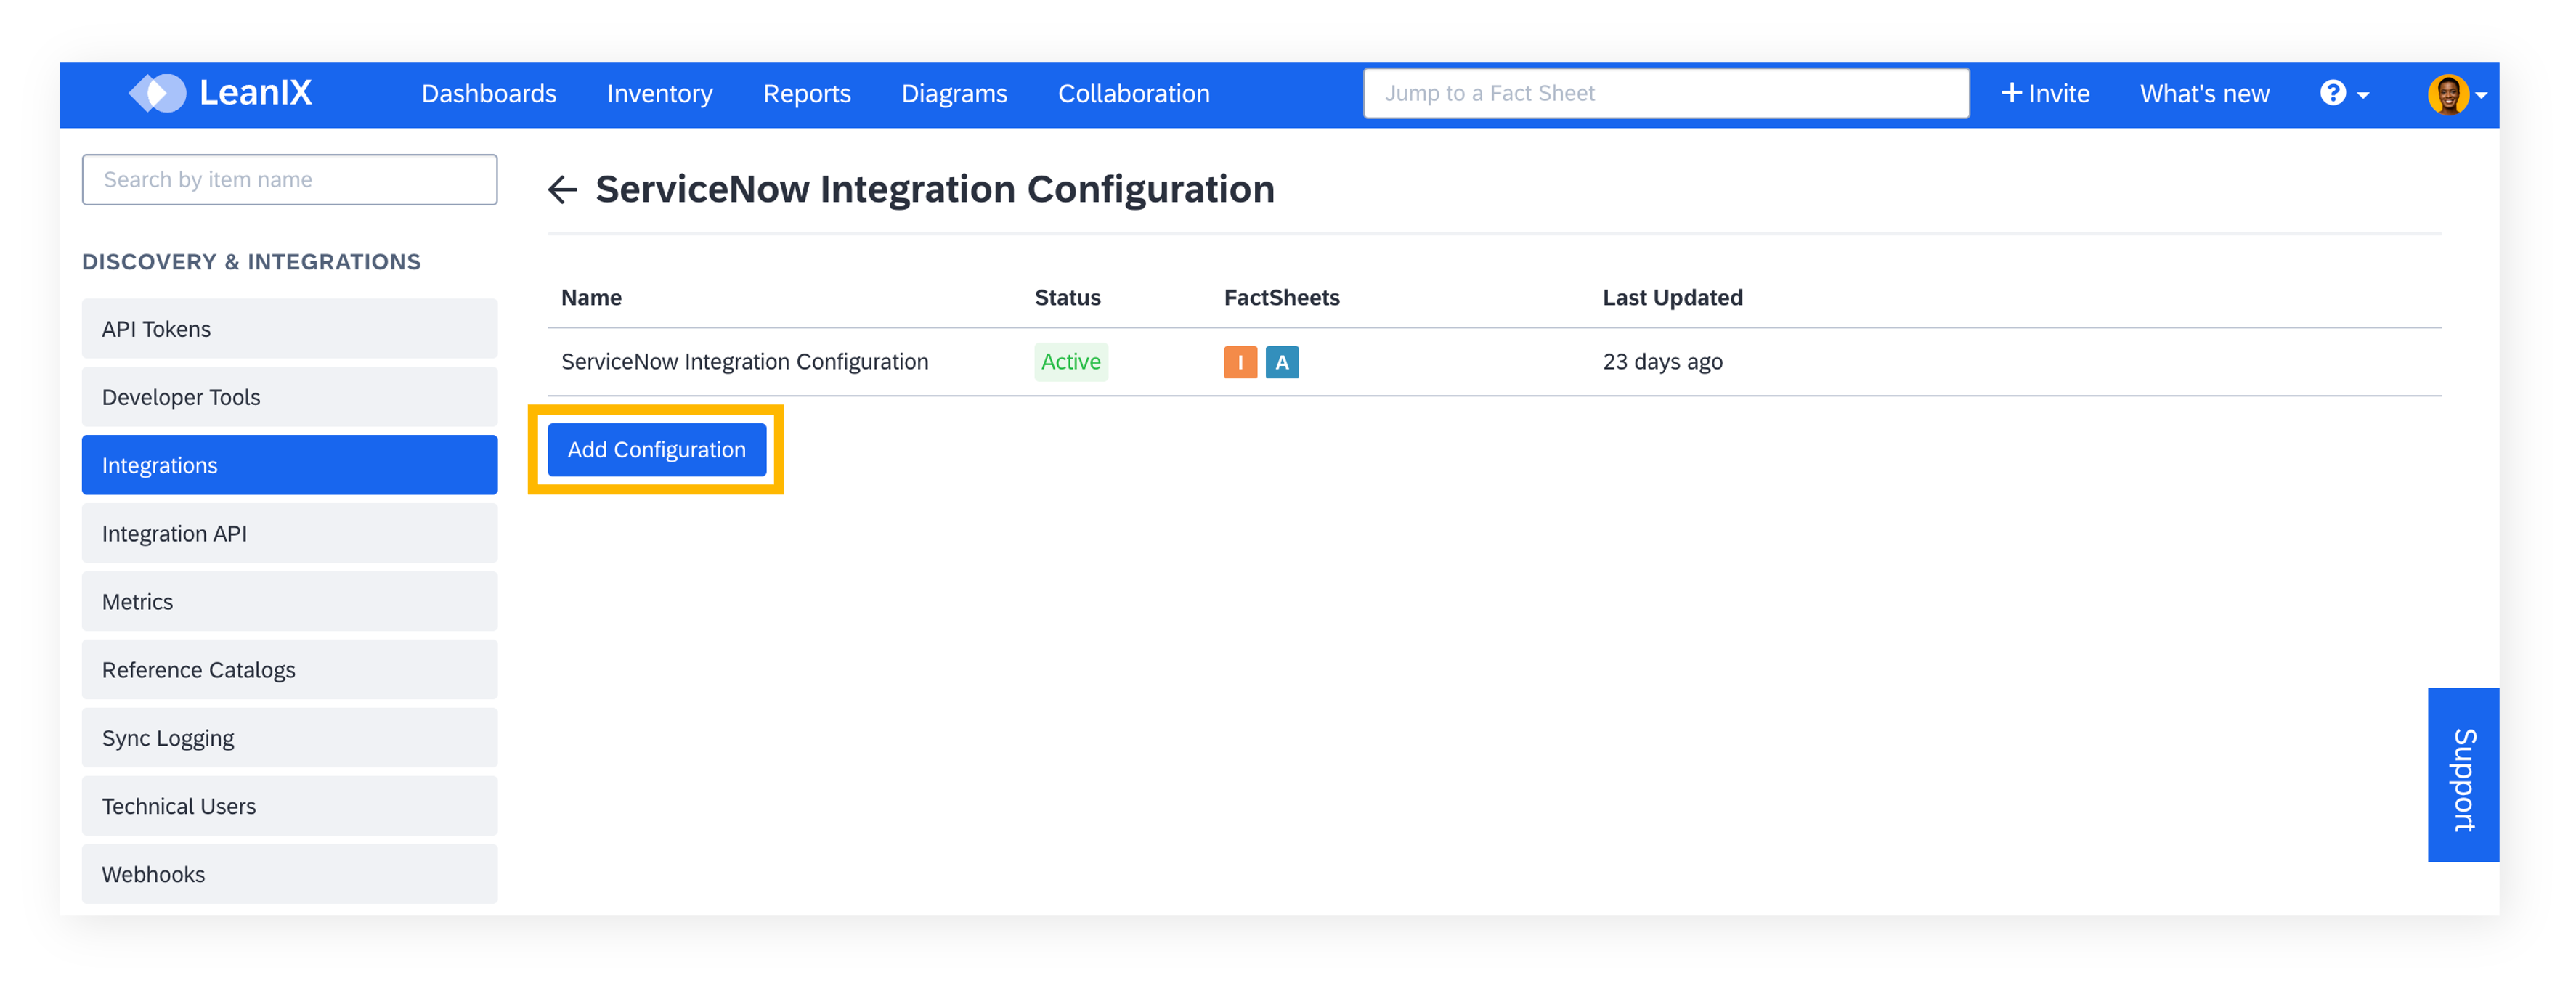Go back using the left arrow icon
Viewport: 2576px width, 991px height.
(563, 189)
